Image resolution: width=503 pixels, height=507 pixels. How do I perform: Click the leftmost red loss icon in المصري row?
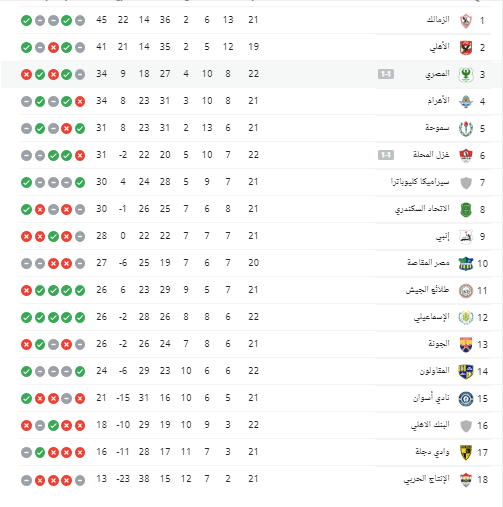point(26,75)
